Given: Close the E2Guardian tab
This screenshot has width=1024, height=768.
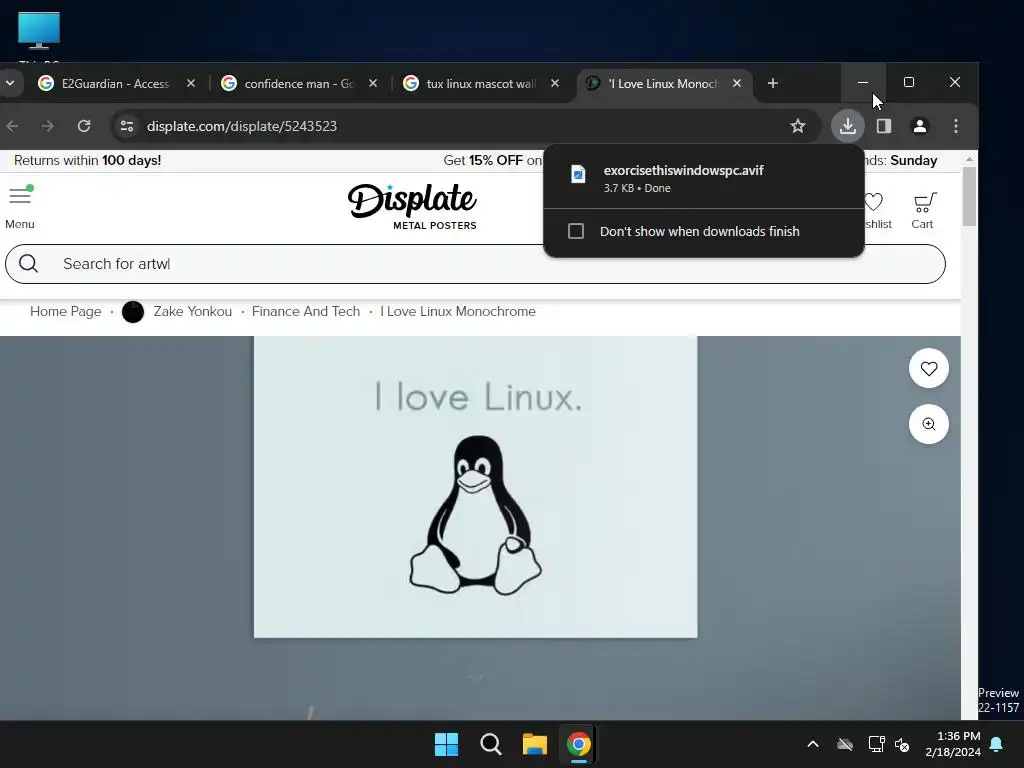Looking at the screenshot, I should (191, 84).
